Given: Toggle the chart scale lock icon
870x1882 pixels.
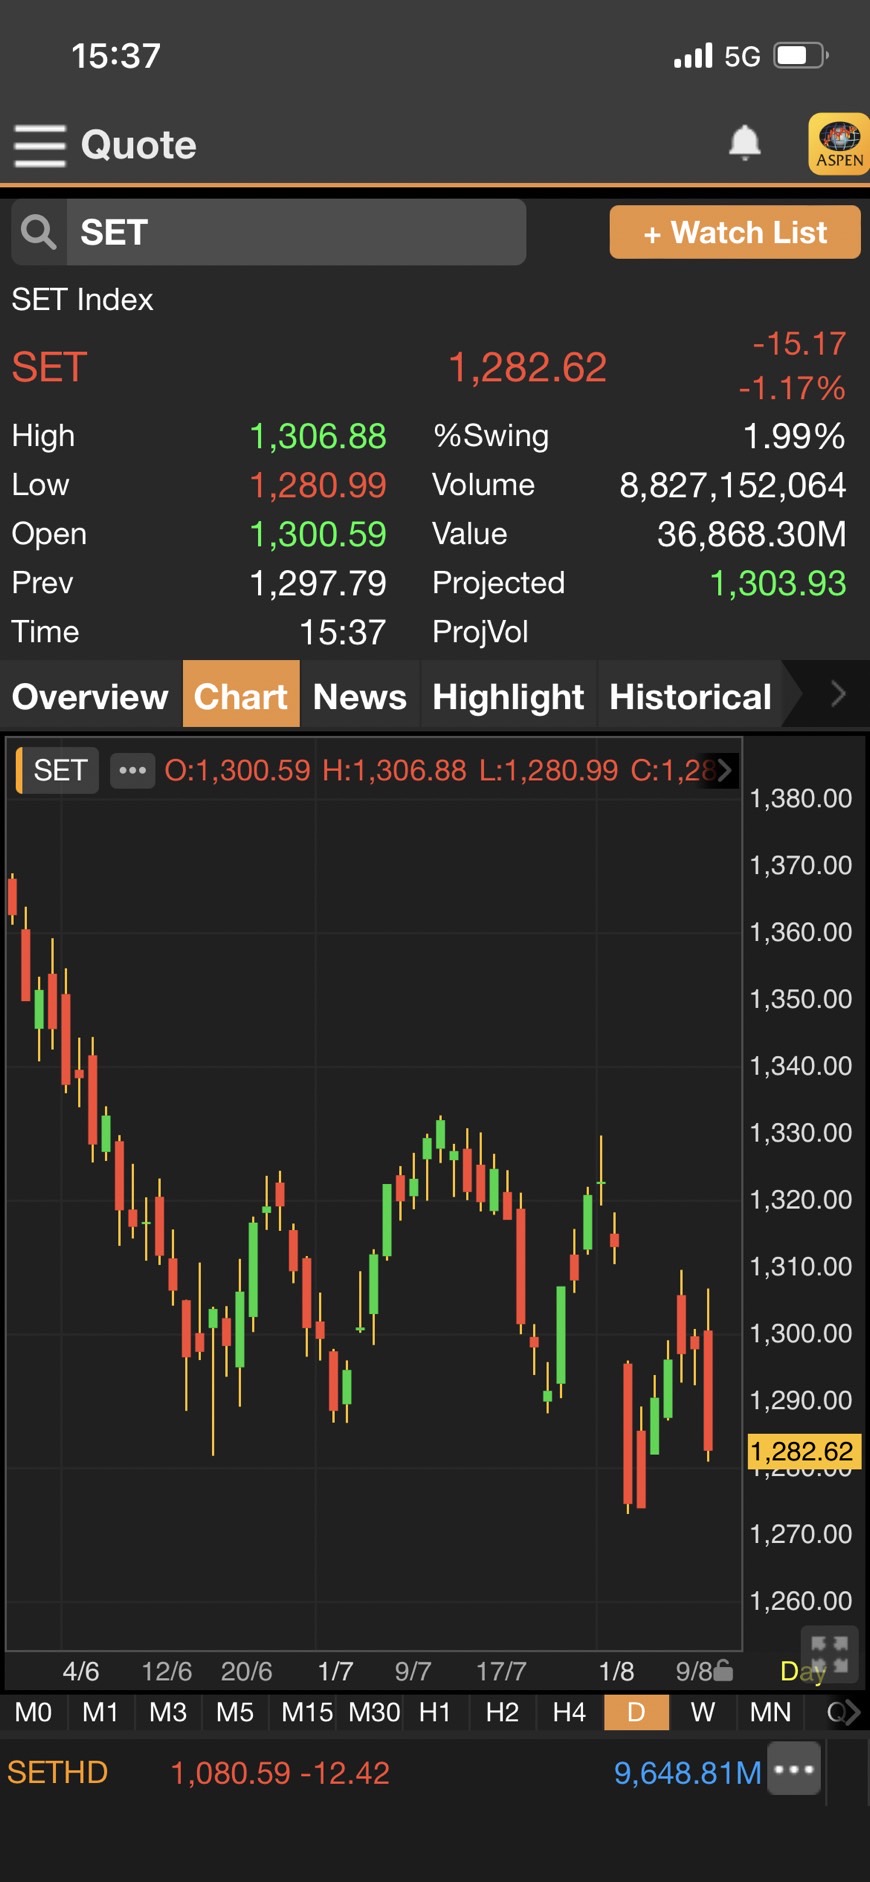Looking at the screenshot, I should (724, 1670).
